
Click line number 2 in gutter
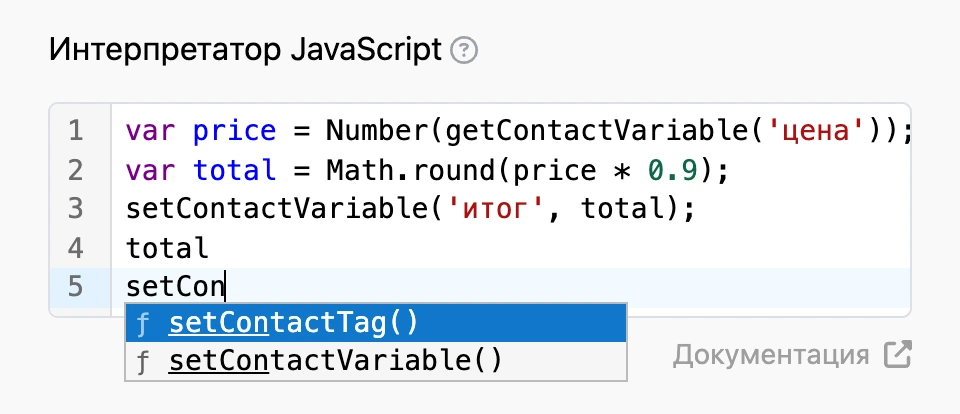(75, 170)
